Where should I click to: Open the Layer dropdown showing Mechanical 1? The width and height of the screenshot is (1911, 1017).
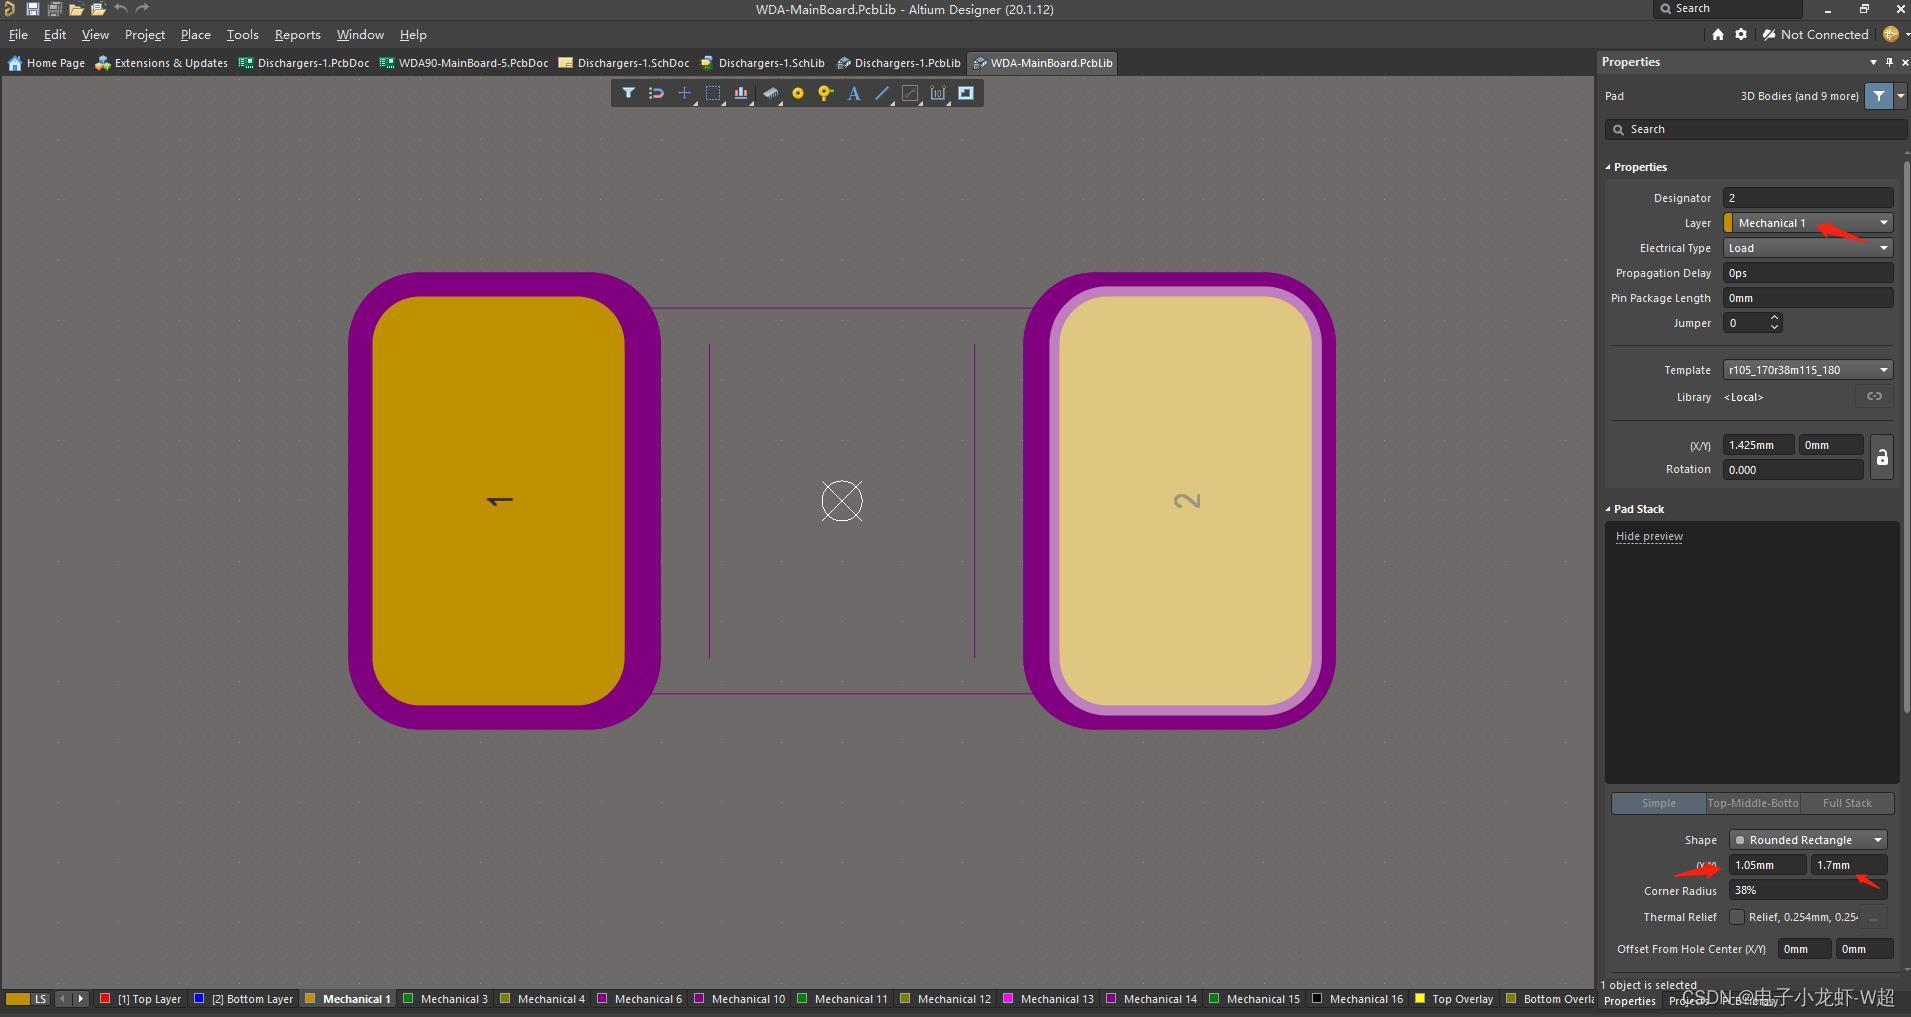[1808, 223]
